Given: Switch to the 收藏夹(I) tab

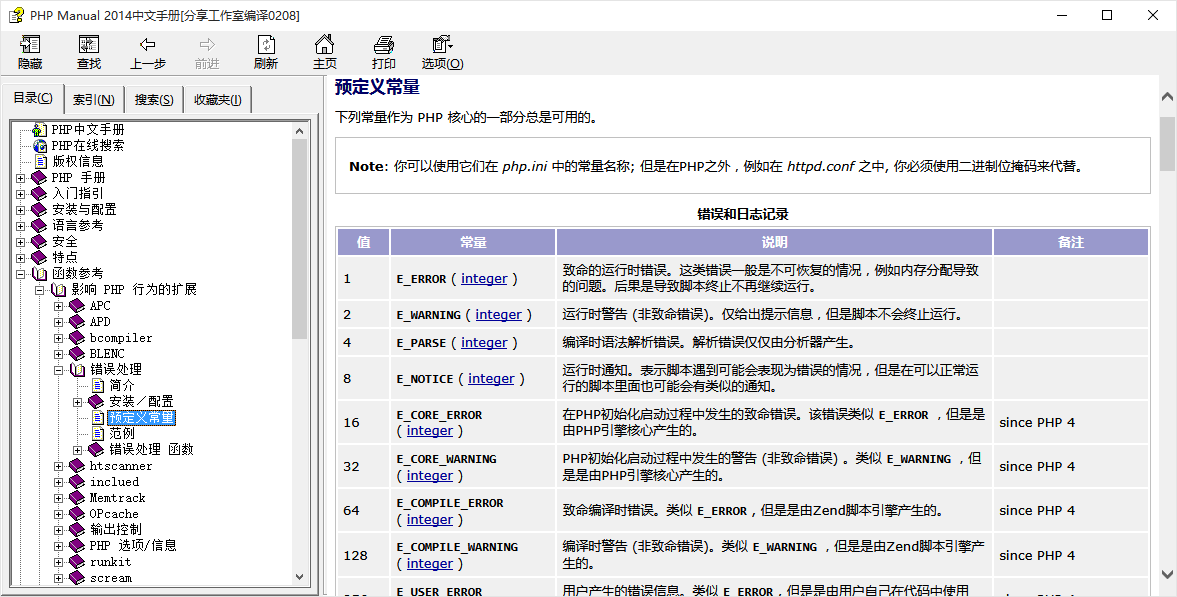Looking at the screenshot, I should click(x=218, y=99).
